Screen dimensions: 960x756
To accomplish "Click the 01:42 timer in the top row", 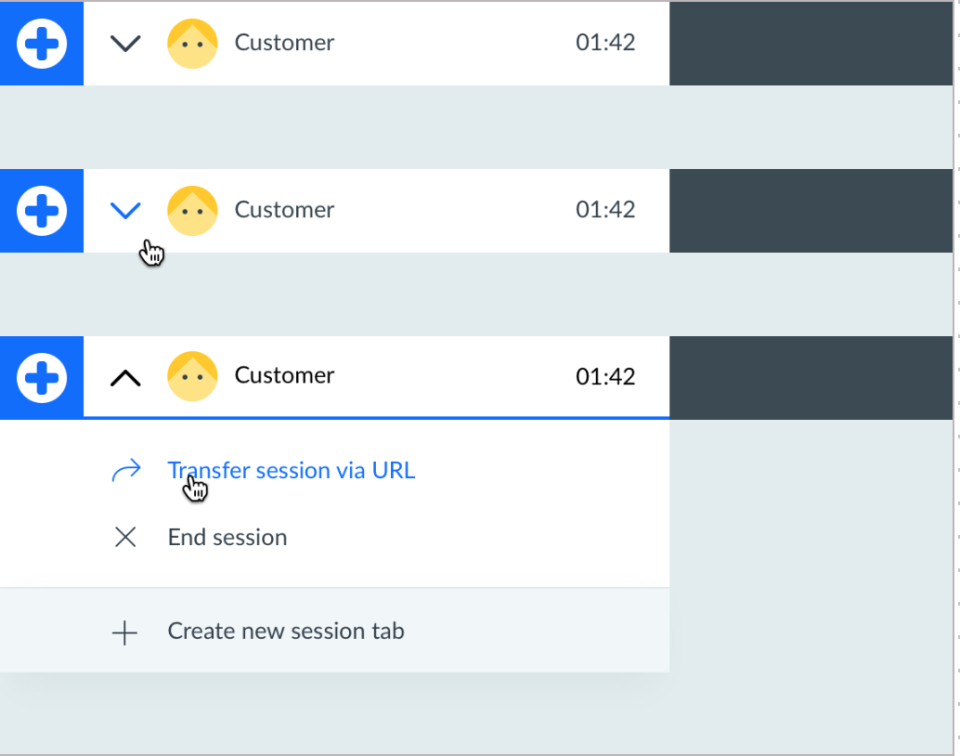I will pos(605,43).
